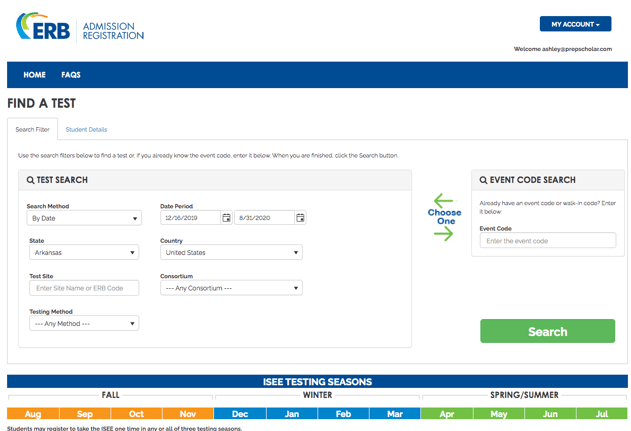Select the Mar month block

(395, 414)
